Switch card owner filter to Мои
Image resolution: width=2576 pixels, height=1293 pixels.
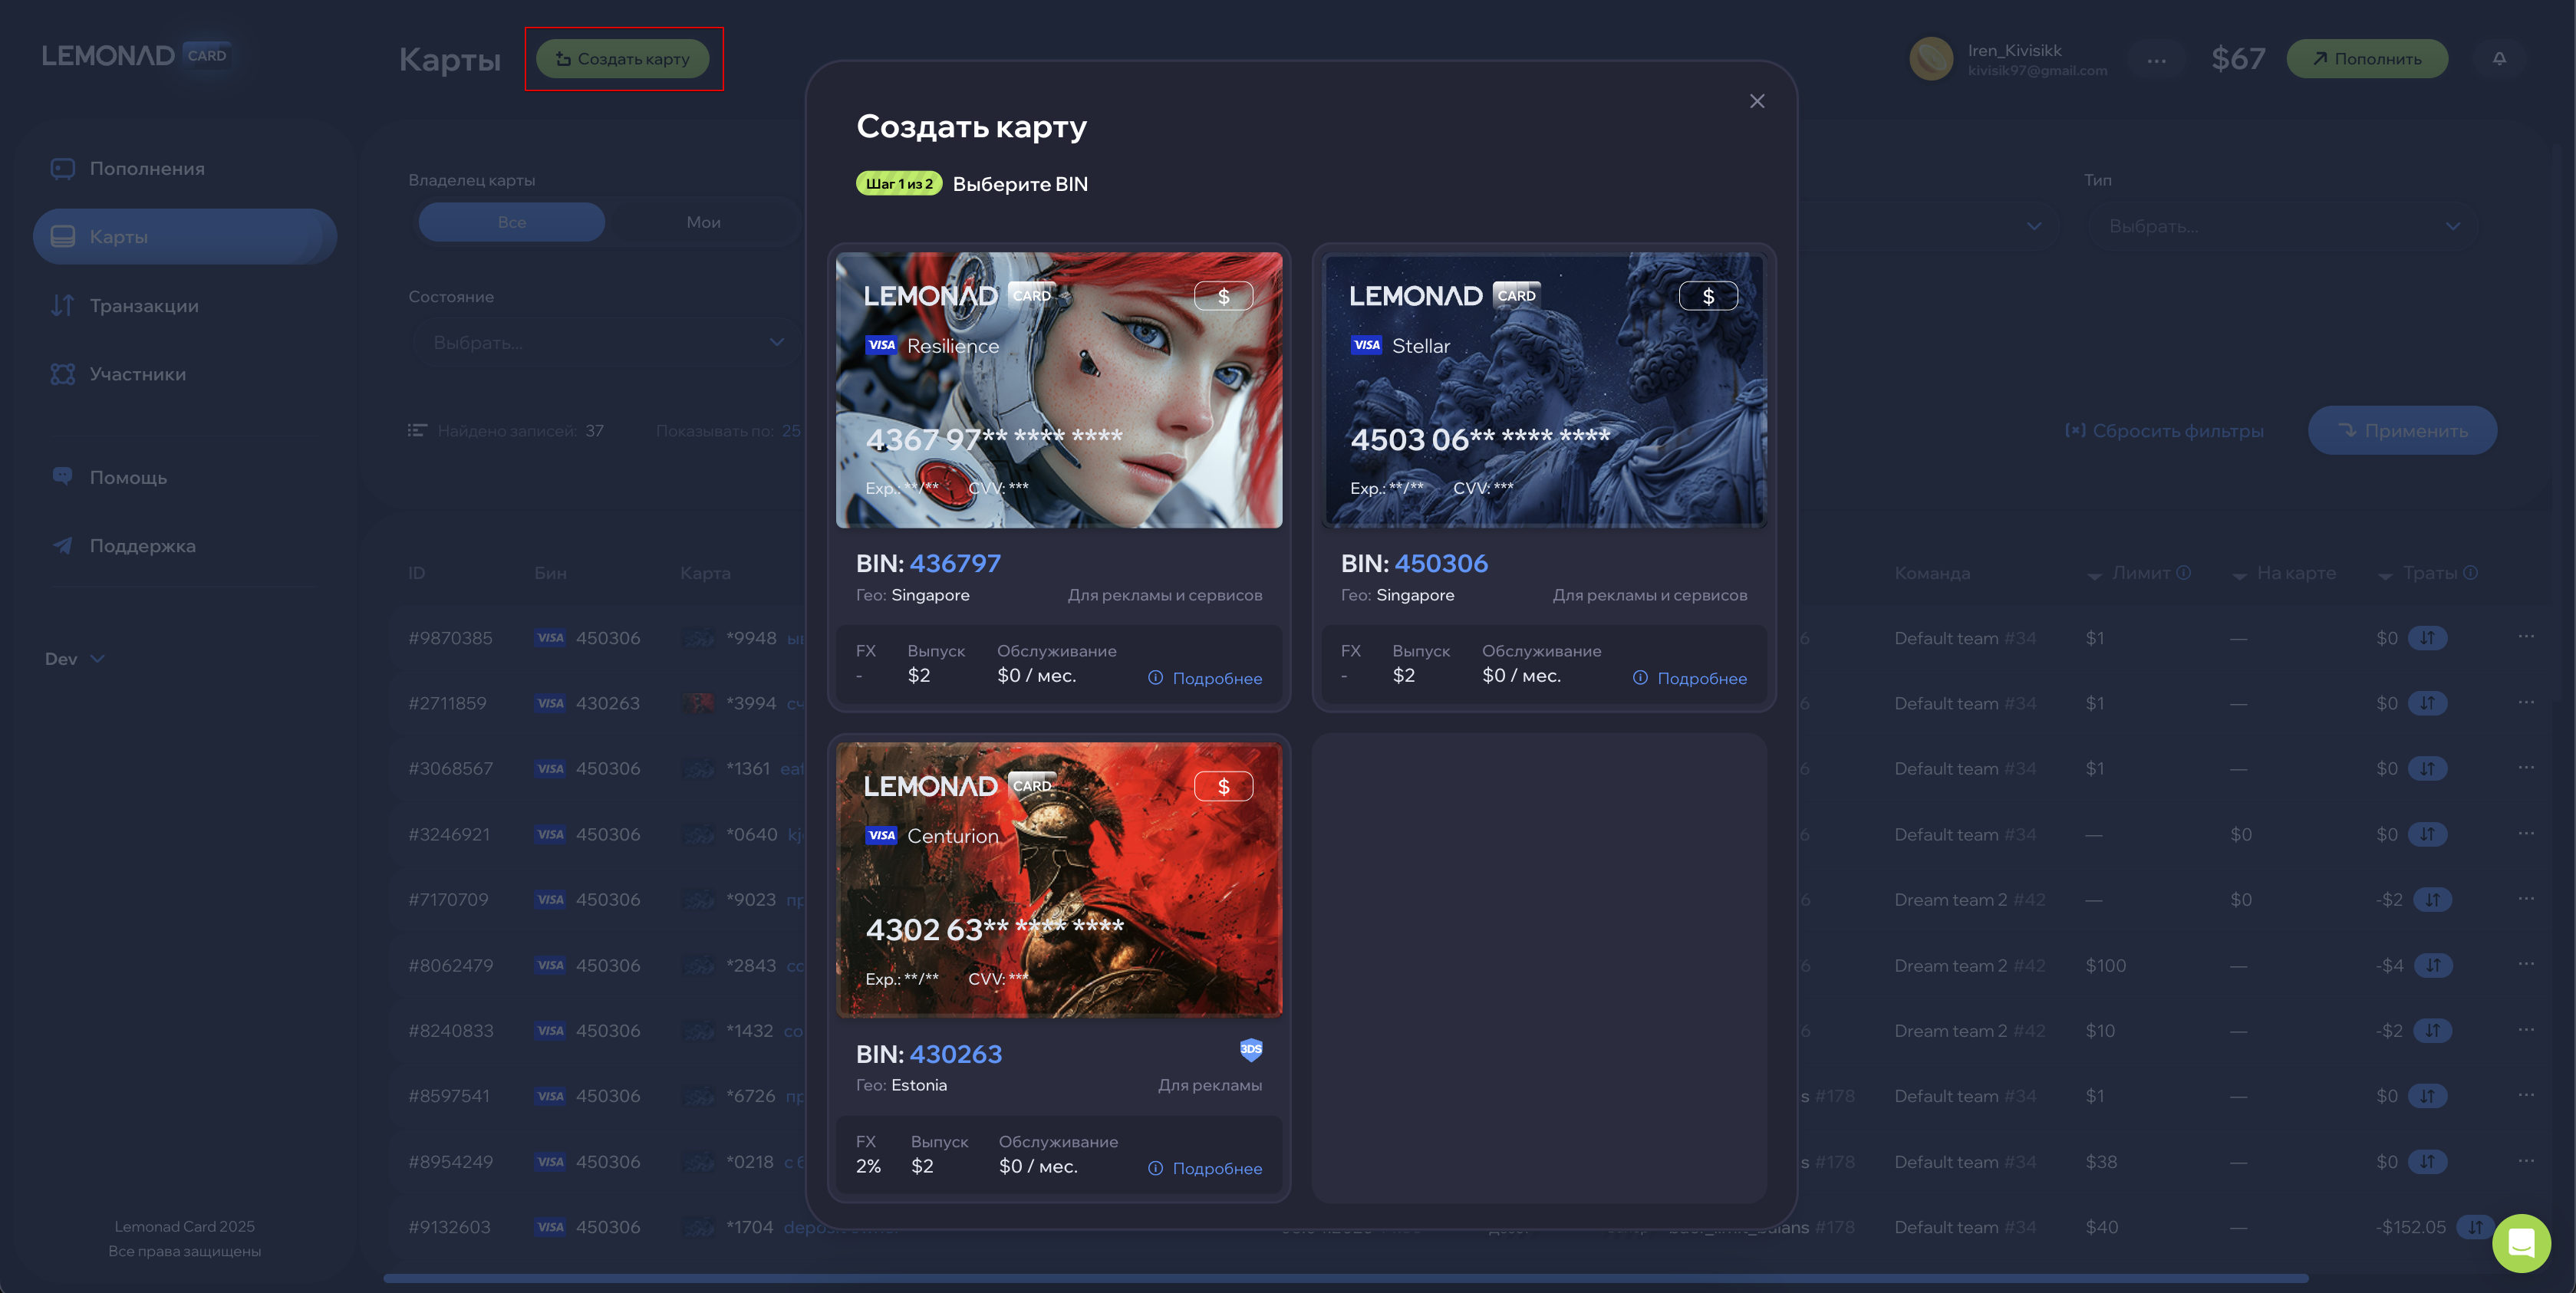pyautogui.click(x=703, y=222)
